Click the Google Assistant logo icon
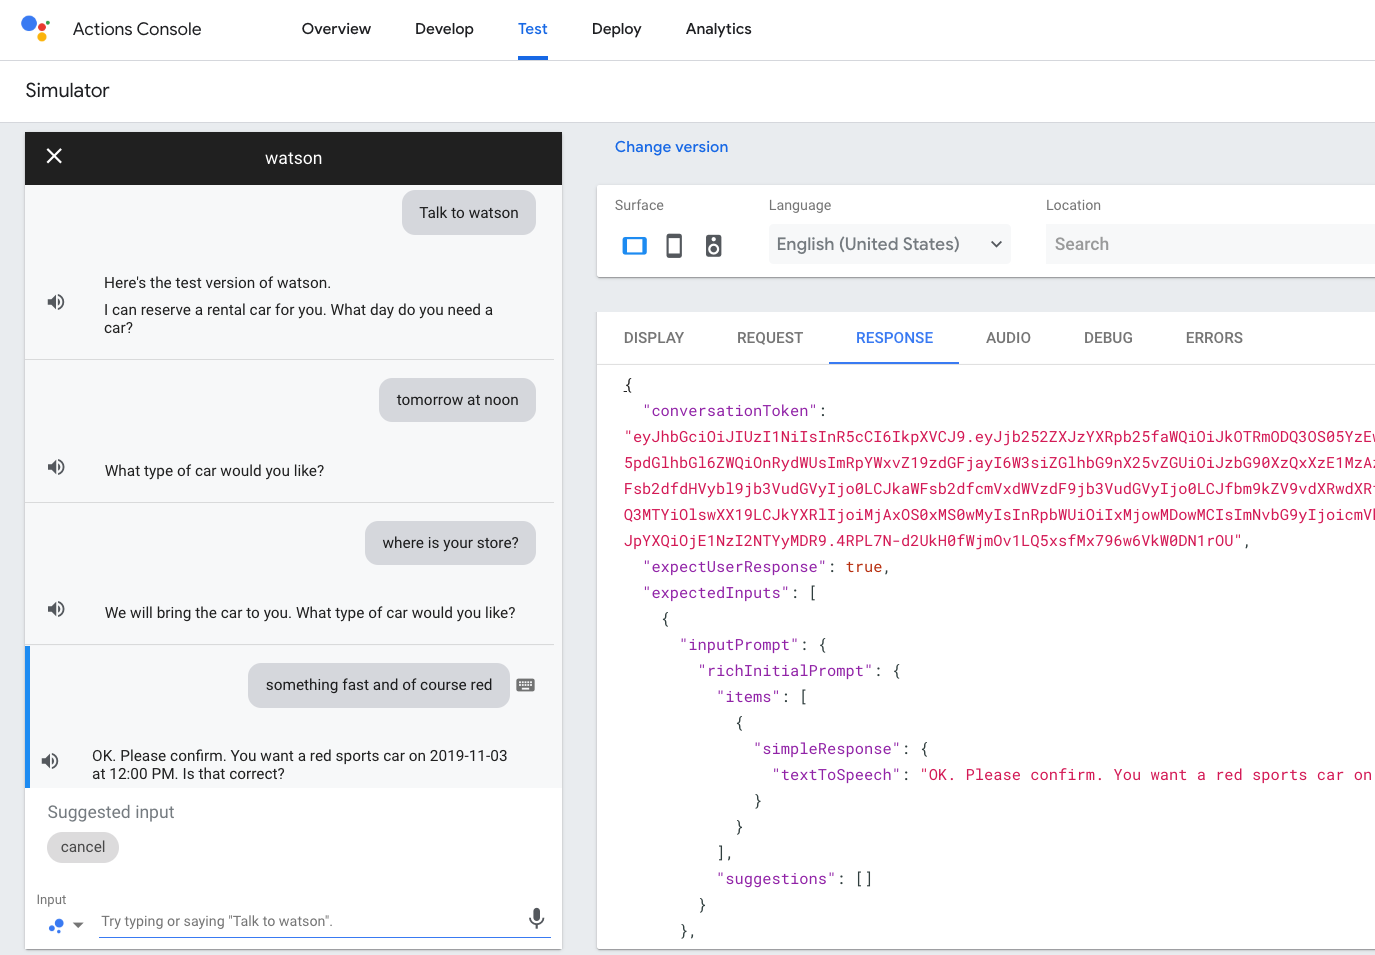The width and height of the screenshot is (1375, 955). coord(35,28)
